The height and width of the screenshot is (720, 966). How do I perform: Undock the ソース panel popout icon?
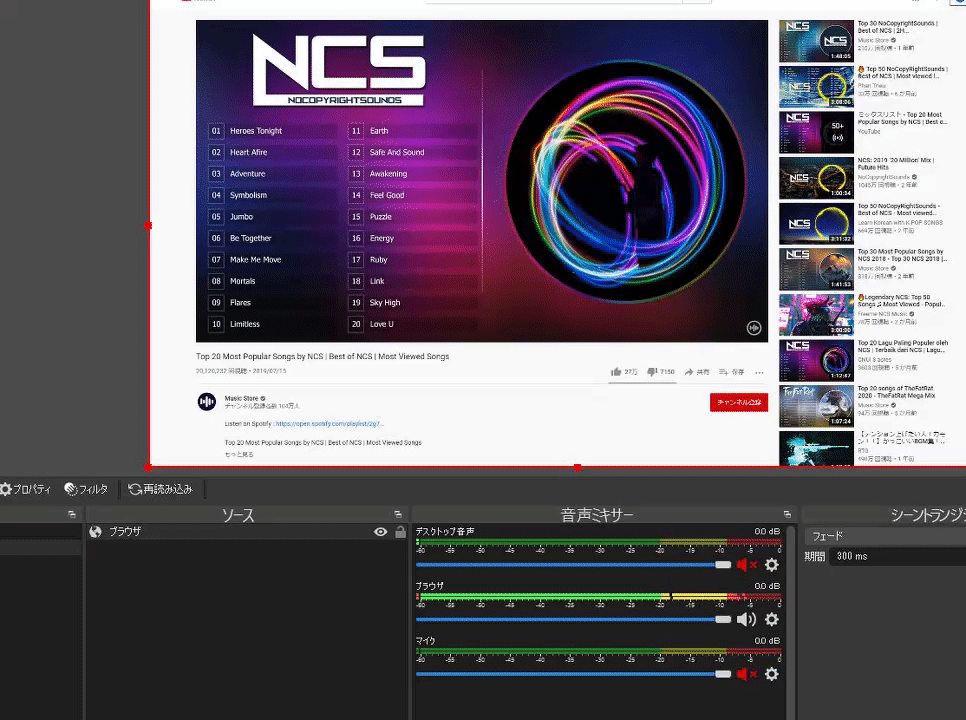pos(398,514)
